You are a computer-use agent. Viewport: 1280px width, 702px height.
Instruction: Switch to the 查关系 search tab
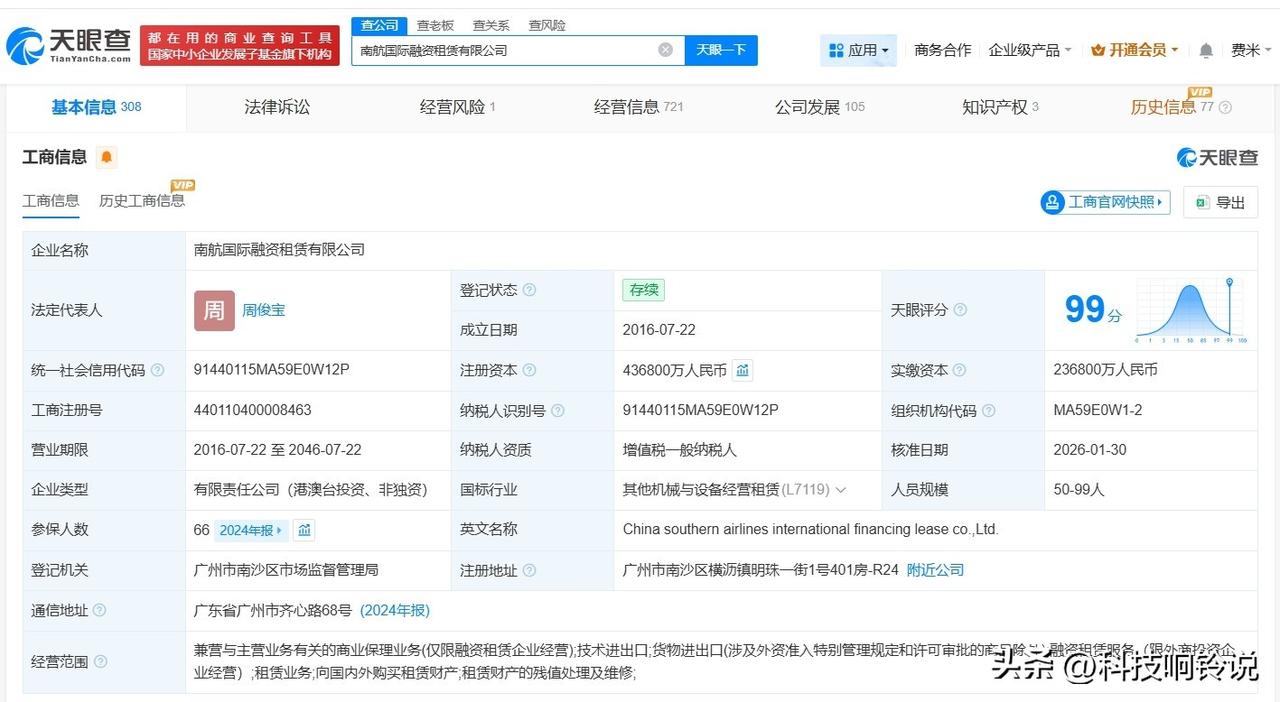pyautogui.click(x=491, y=25)
